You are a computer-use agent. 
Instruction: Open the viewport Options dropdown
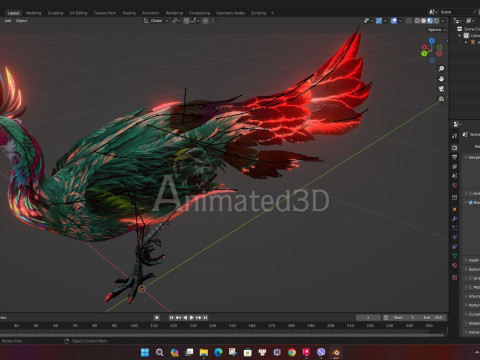coord(436,30)
